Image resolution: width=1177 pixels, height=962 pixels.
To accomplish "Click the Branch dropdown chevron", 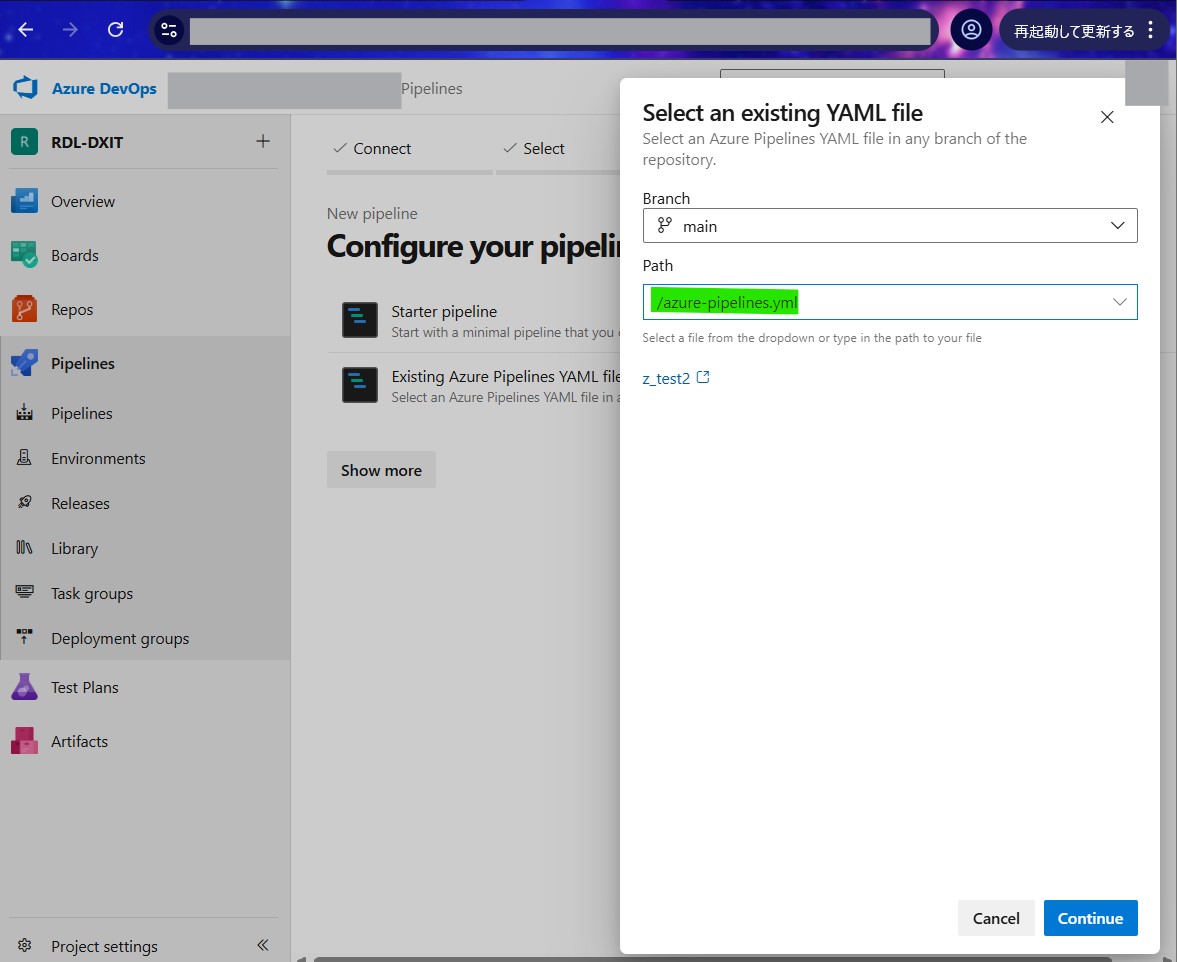I will point(1118,226).
